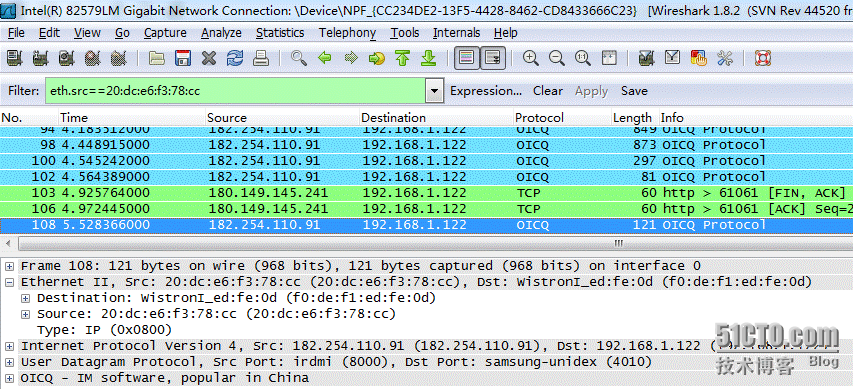Screen dimensions: 853x389
Task: Expand Source 20:dc:e6:f3:78:cc node
Action: (x=25, y=314)
